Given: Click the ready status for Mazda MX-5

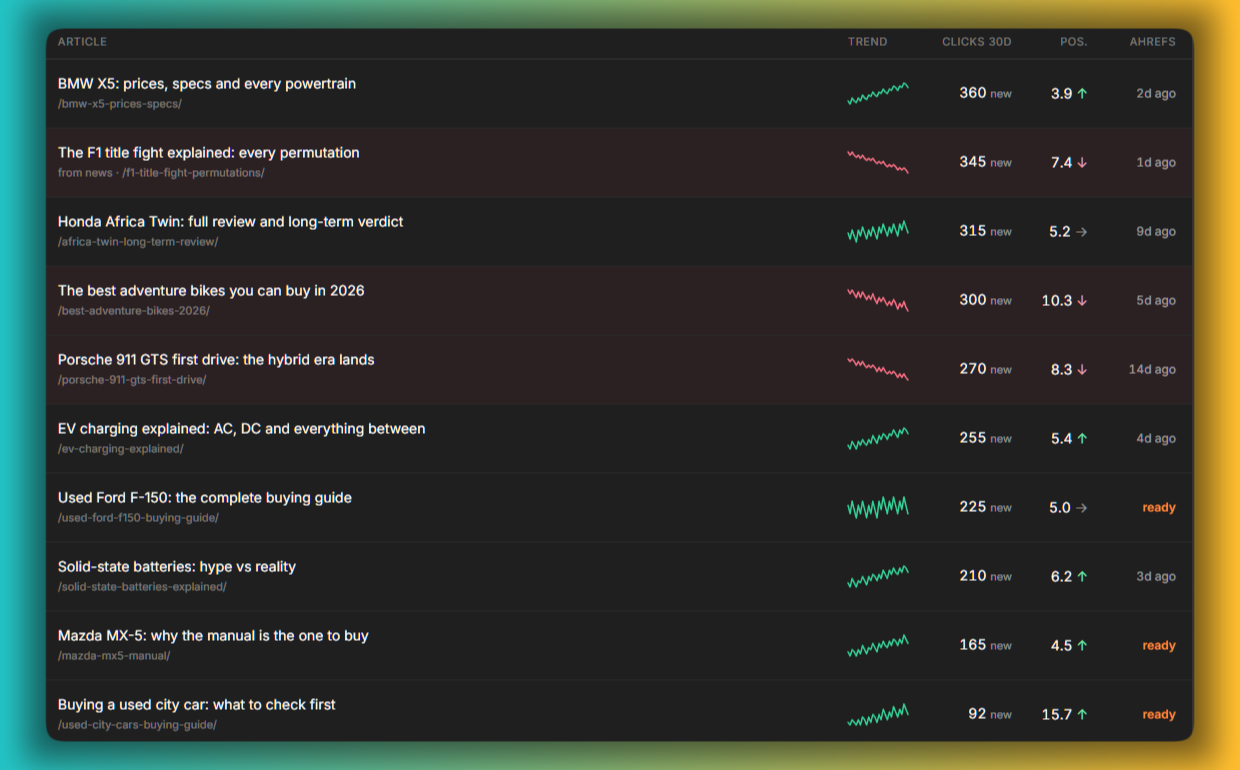Looking at the screenshot, I should pos(1159,645).
